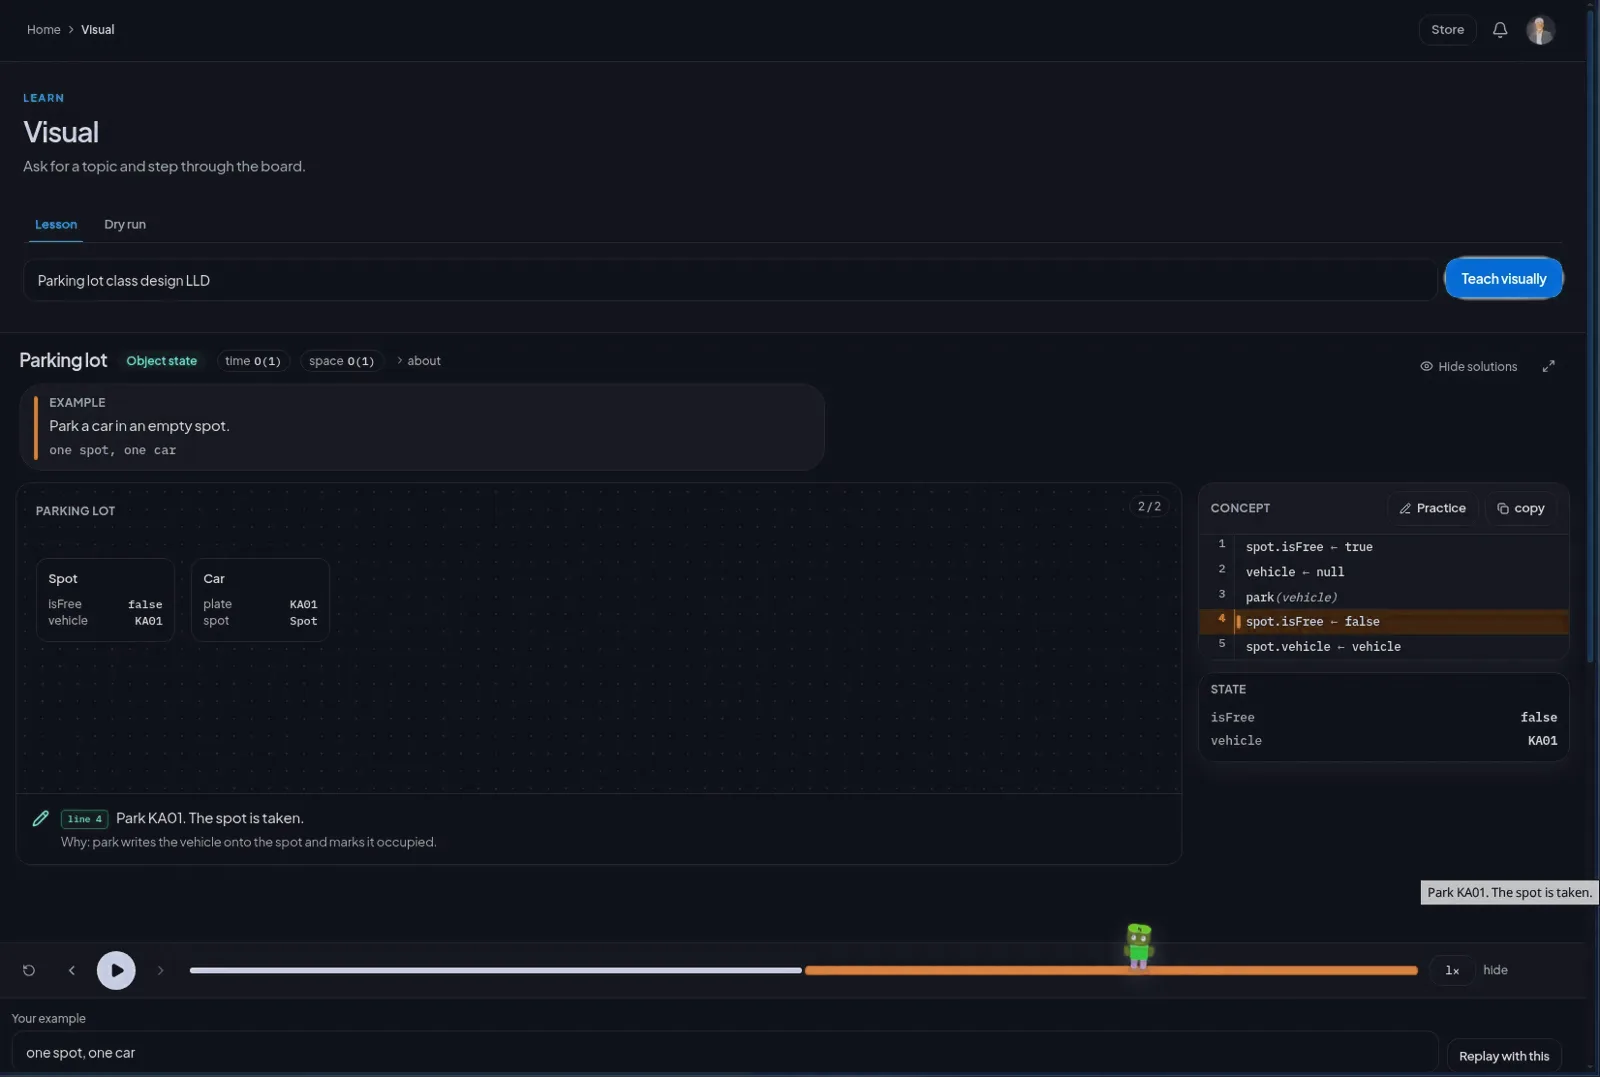Play the lesson animation
The width and height of the screenshot is (1600, 1077).
pos(116,970)
